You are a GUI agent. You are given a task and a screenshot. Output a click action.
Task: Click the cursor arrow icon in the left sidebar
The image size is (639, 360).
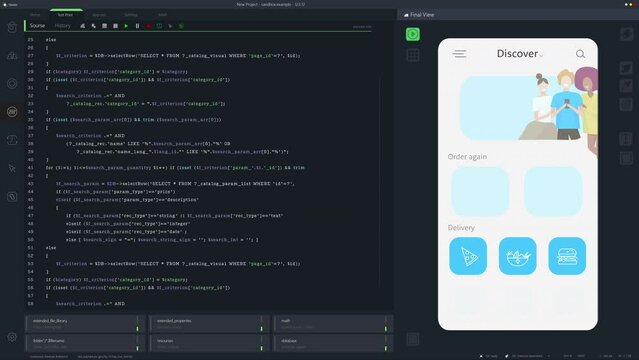12,168
